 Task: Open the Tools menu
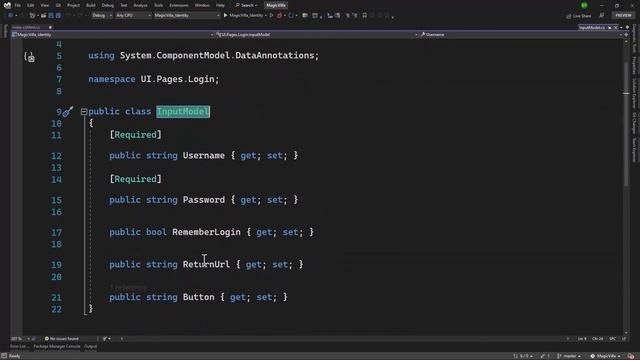point(158,5)
